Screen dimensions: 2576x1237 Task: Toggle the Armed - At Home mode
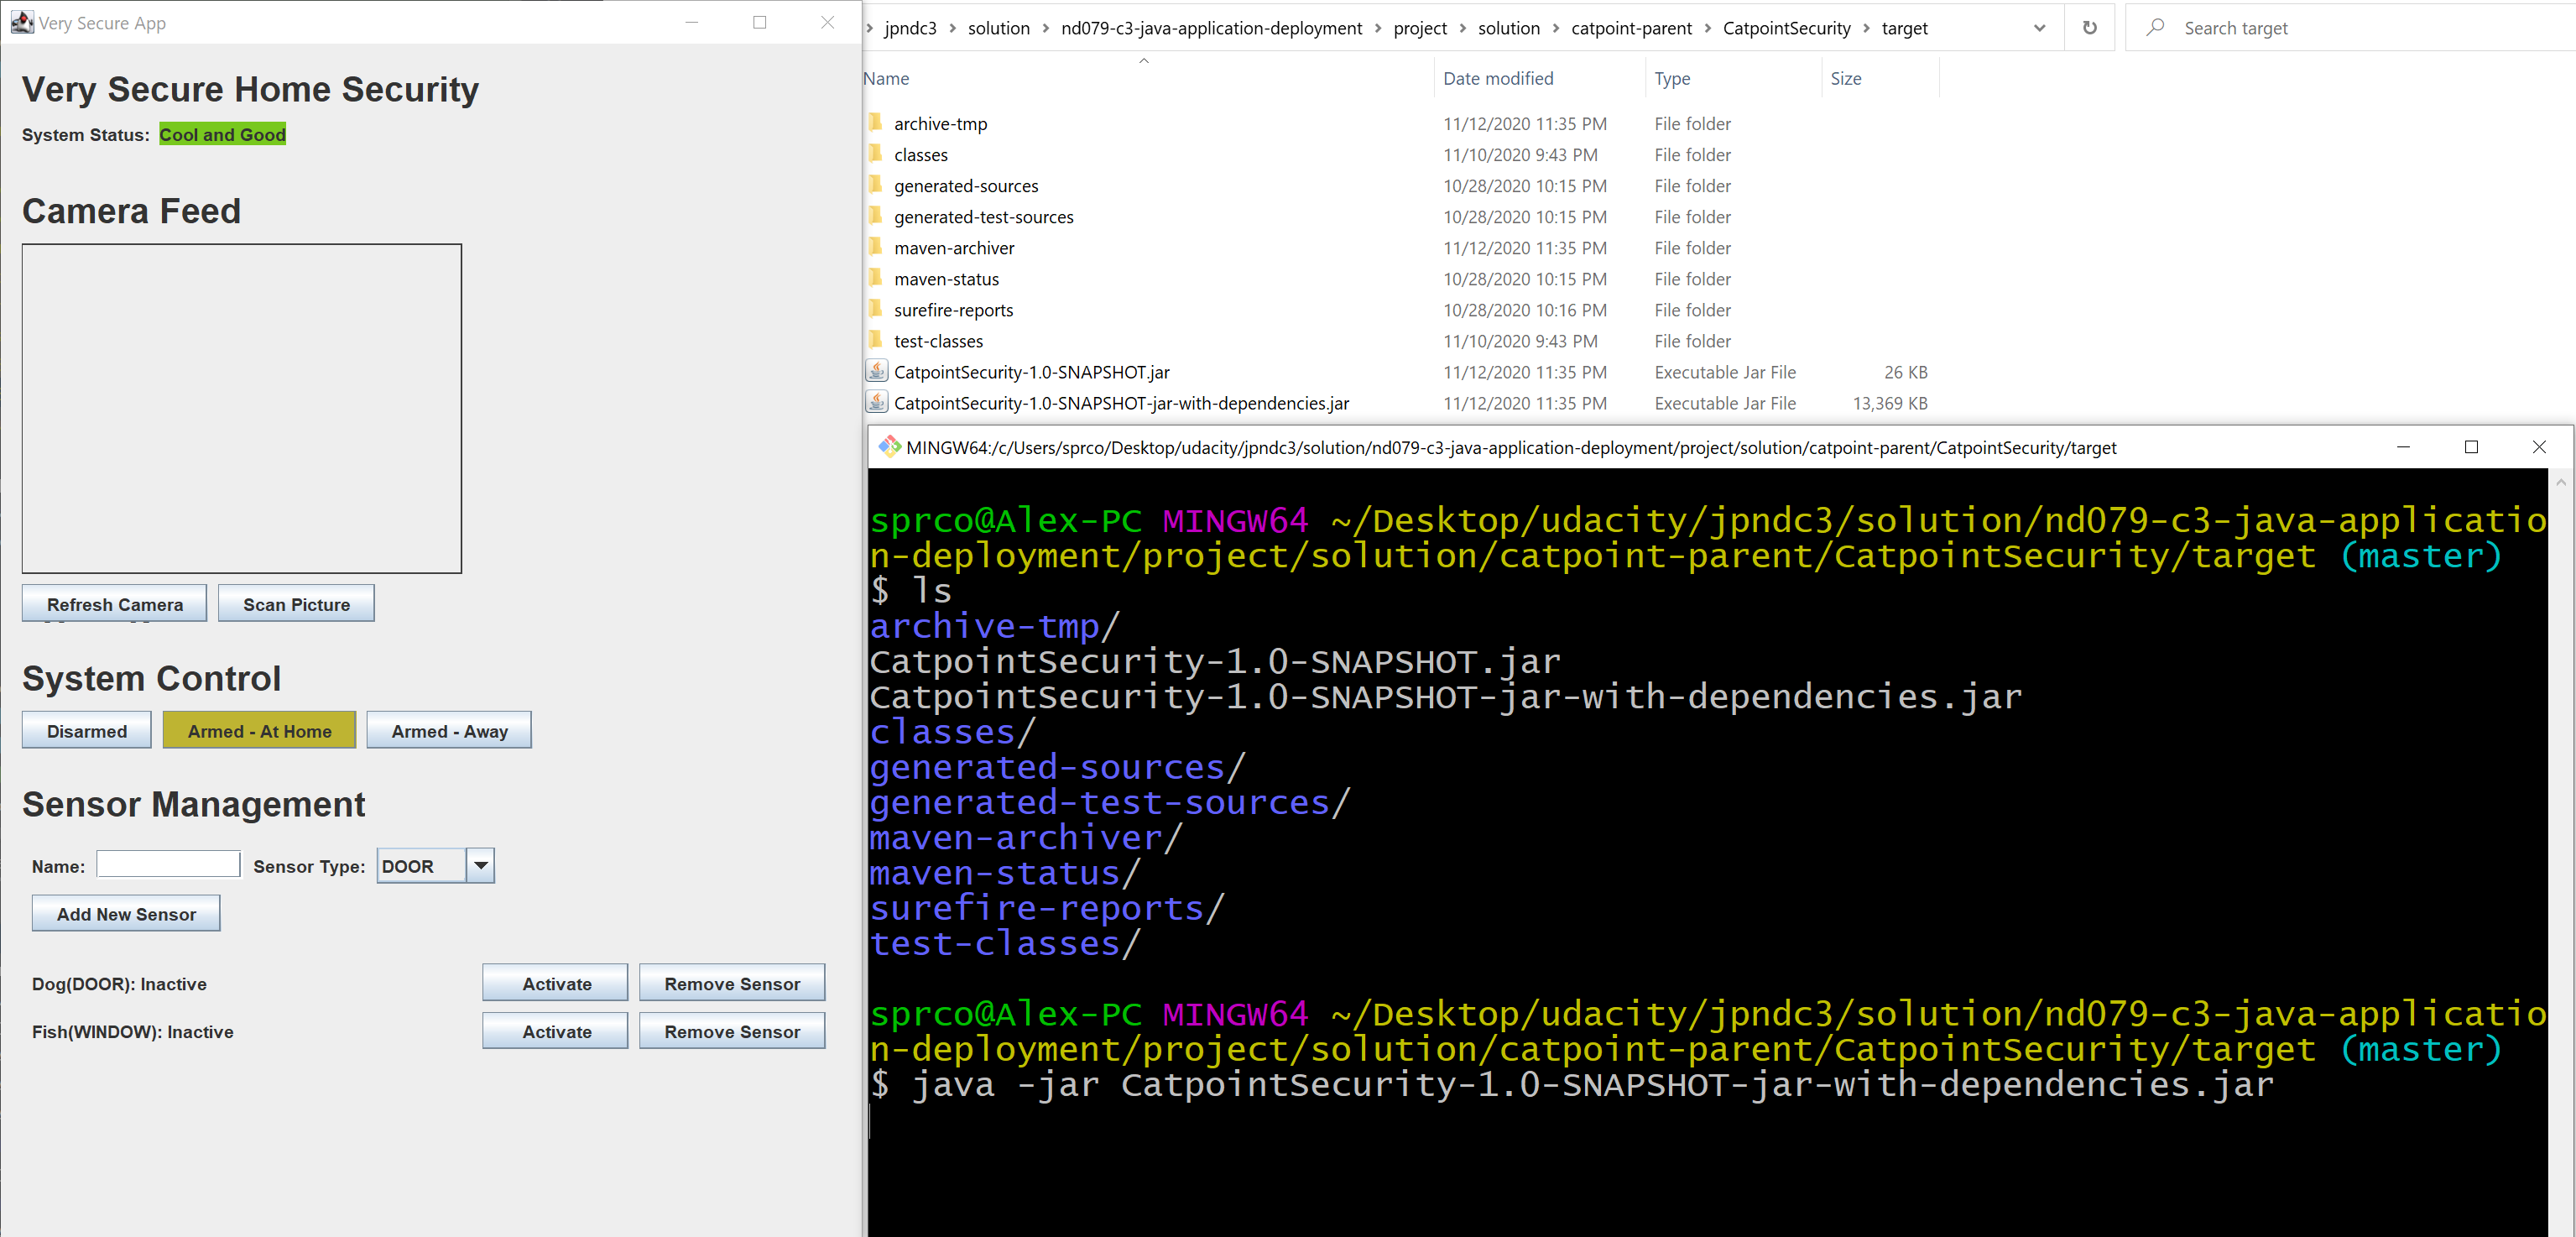tap(259, 731)
